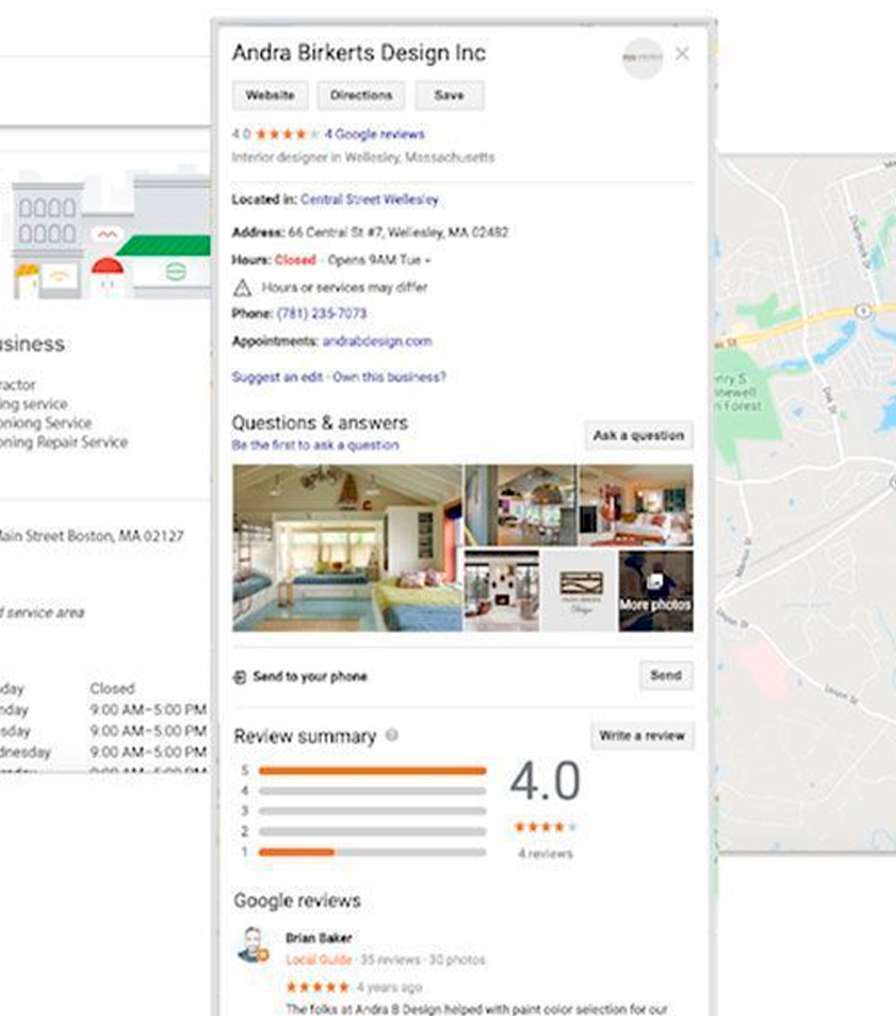Click the star rating icons beside 4.0

pos(288,134)
